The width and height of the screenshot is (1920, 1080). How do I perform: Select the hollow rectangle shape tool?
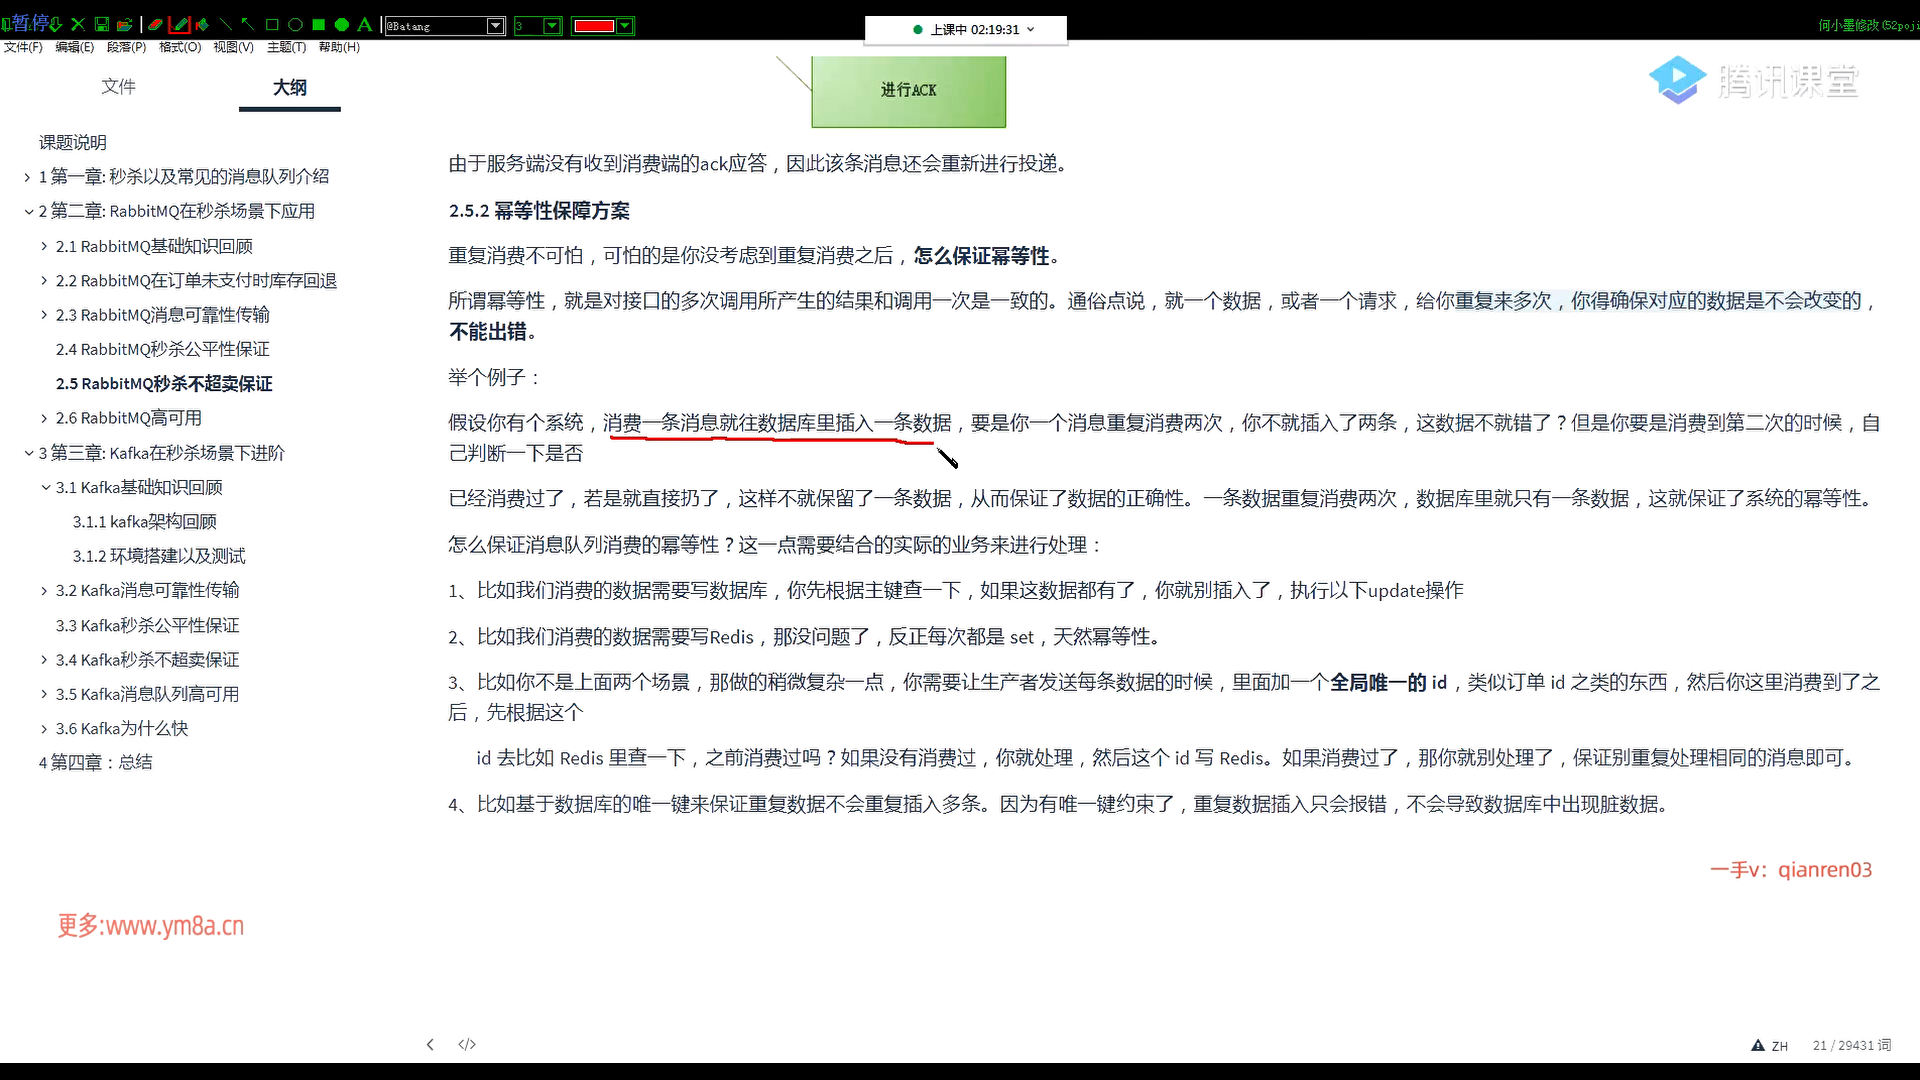click(272, 25)
